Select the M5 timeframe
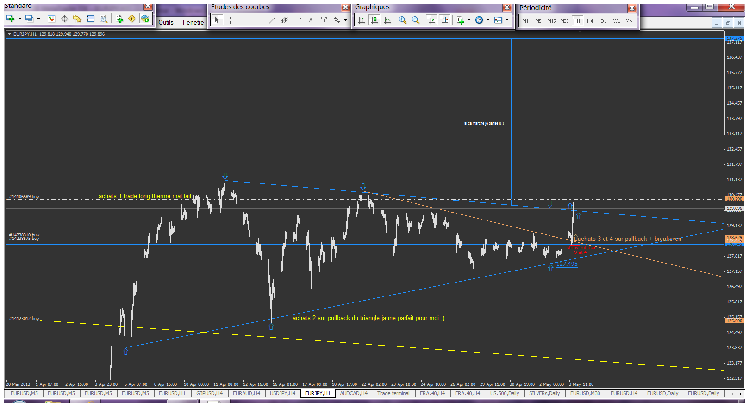 (x=538, y=21)
